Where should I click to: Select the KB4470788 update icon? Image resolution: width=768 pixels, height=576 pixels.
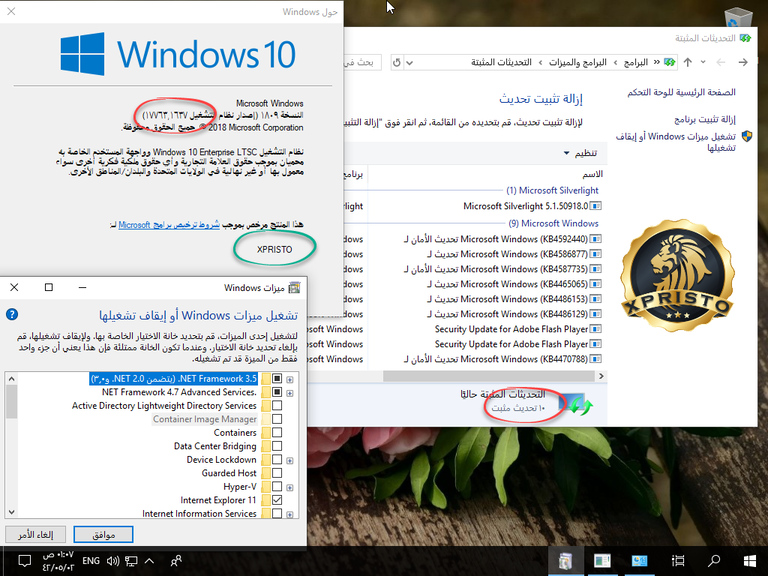click(596, 359)
